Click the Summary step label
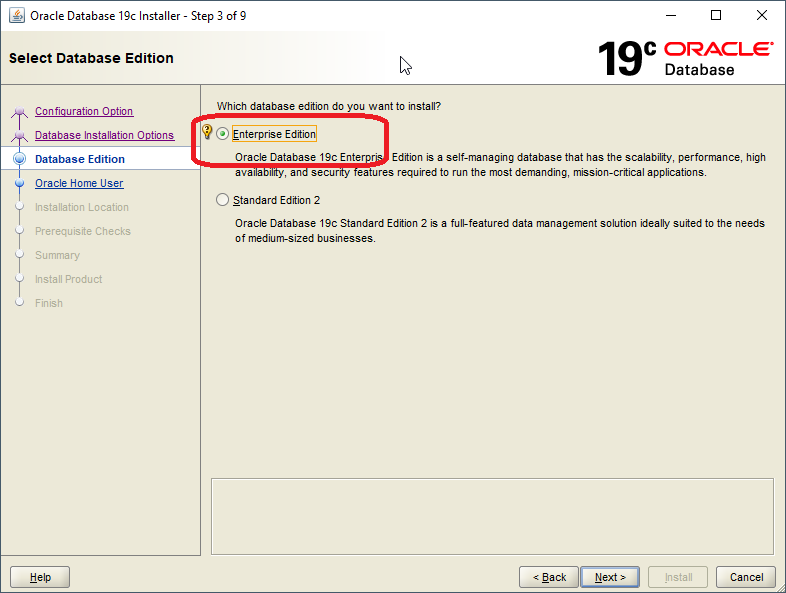Image resolution: width=786 pixels, height=593 pixels. (x=57, y=255)
